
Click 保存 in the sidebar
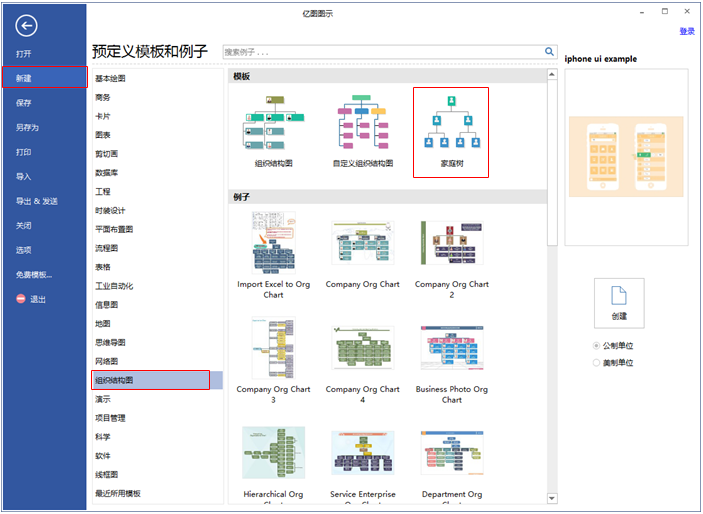tap(24, 103)
